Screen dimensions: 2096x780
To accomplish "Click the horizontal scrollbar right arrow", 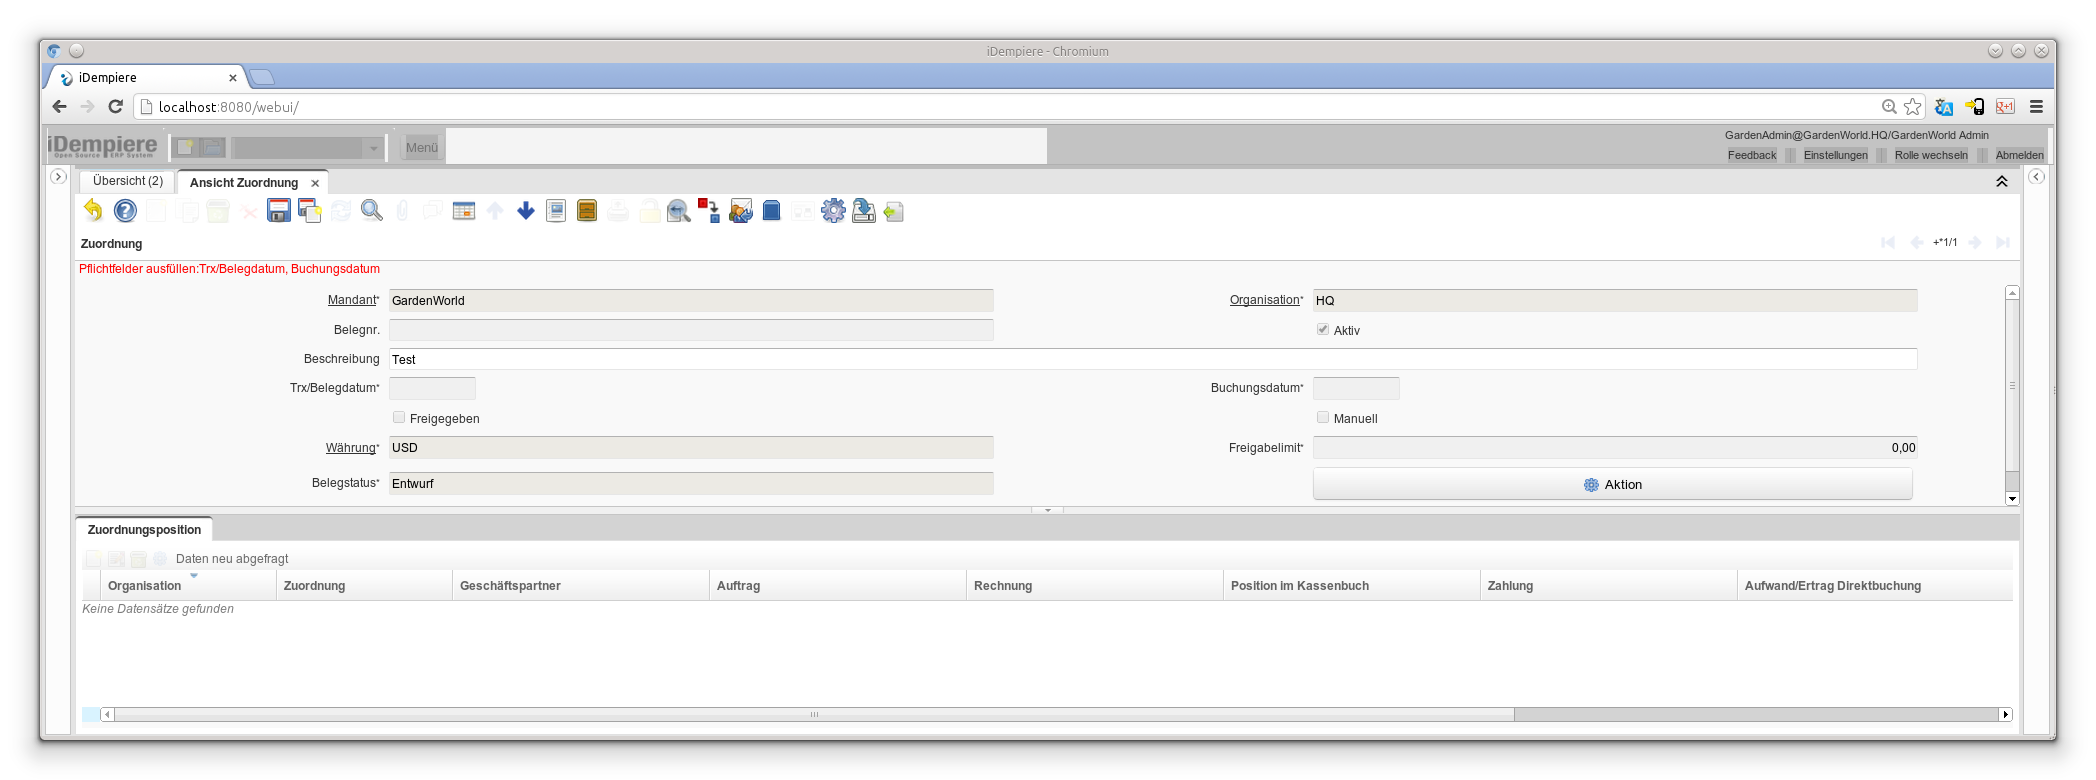I will [2005, 714].
